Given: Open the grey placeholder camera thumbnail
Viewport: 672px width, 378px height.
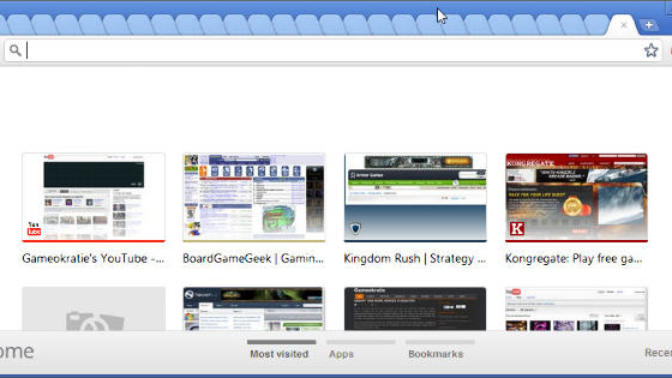Looking at the screenshot, I should coord(93,309).
